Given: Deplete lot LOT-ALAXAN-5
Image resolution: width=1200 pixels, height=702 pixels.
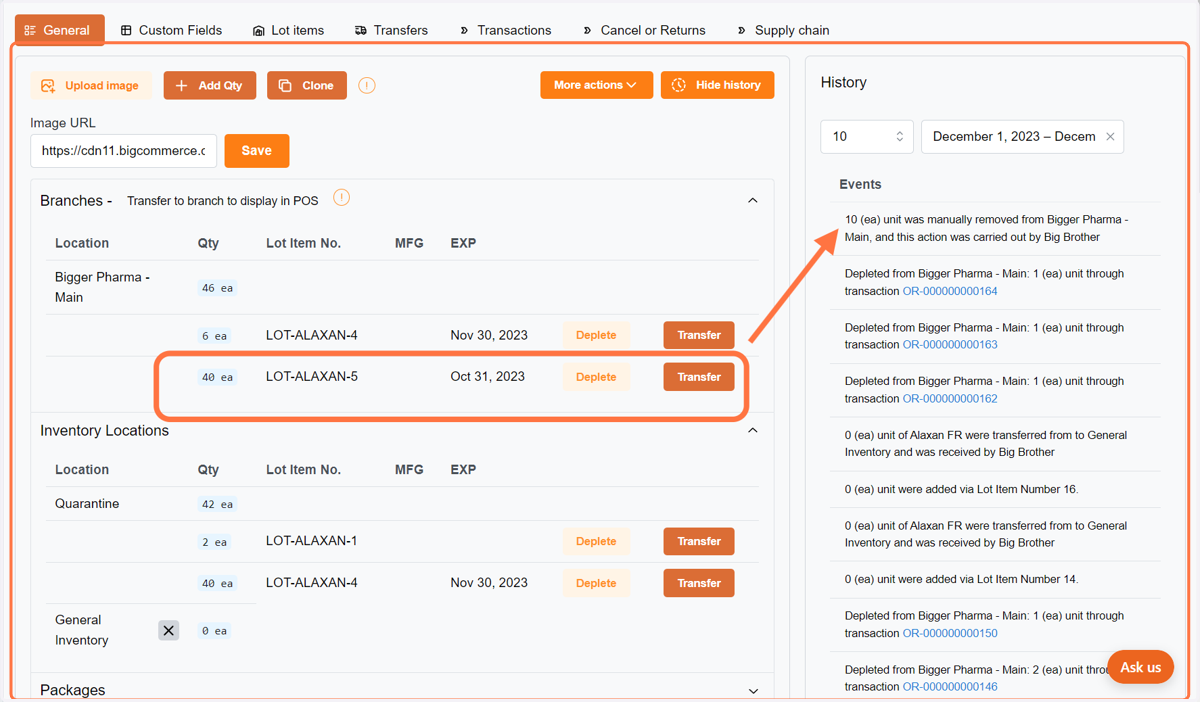Looking at the screenshot, I should [596, 377].
